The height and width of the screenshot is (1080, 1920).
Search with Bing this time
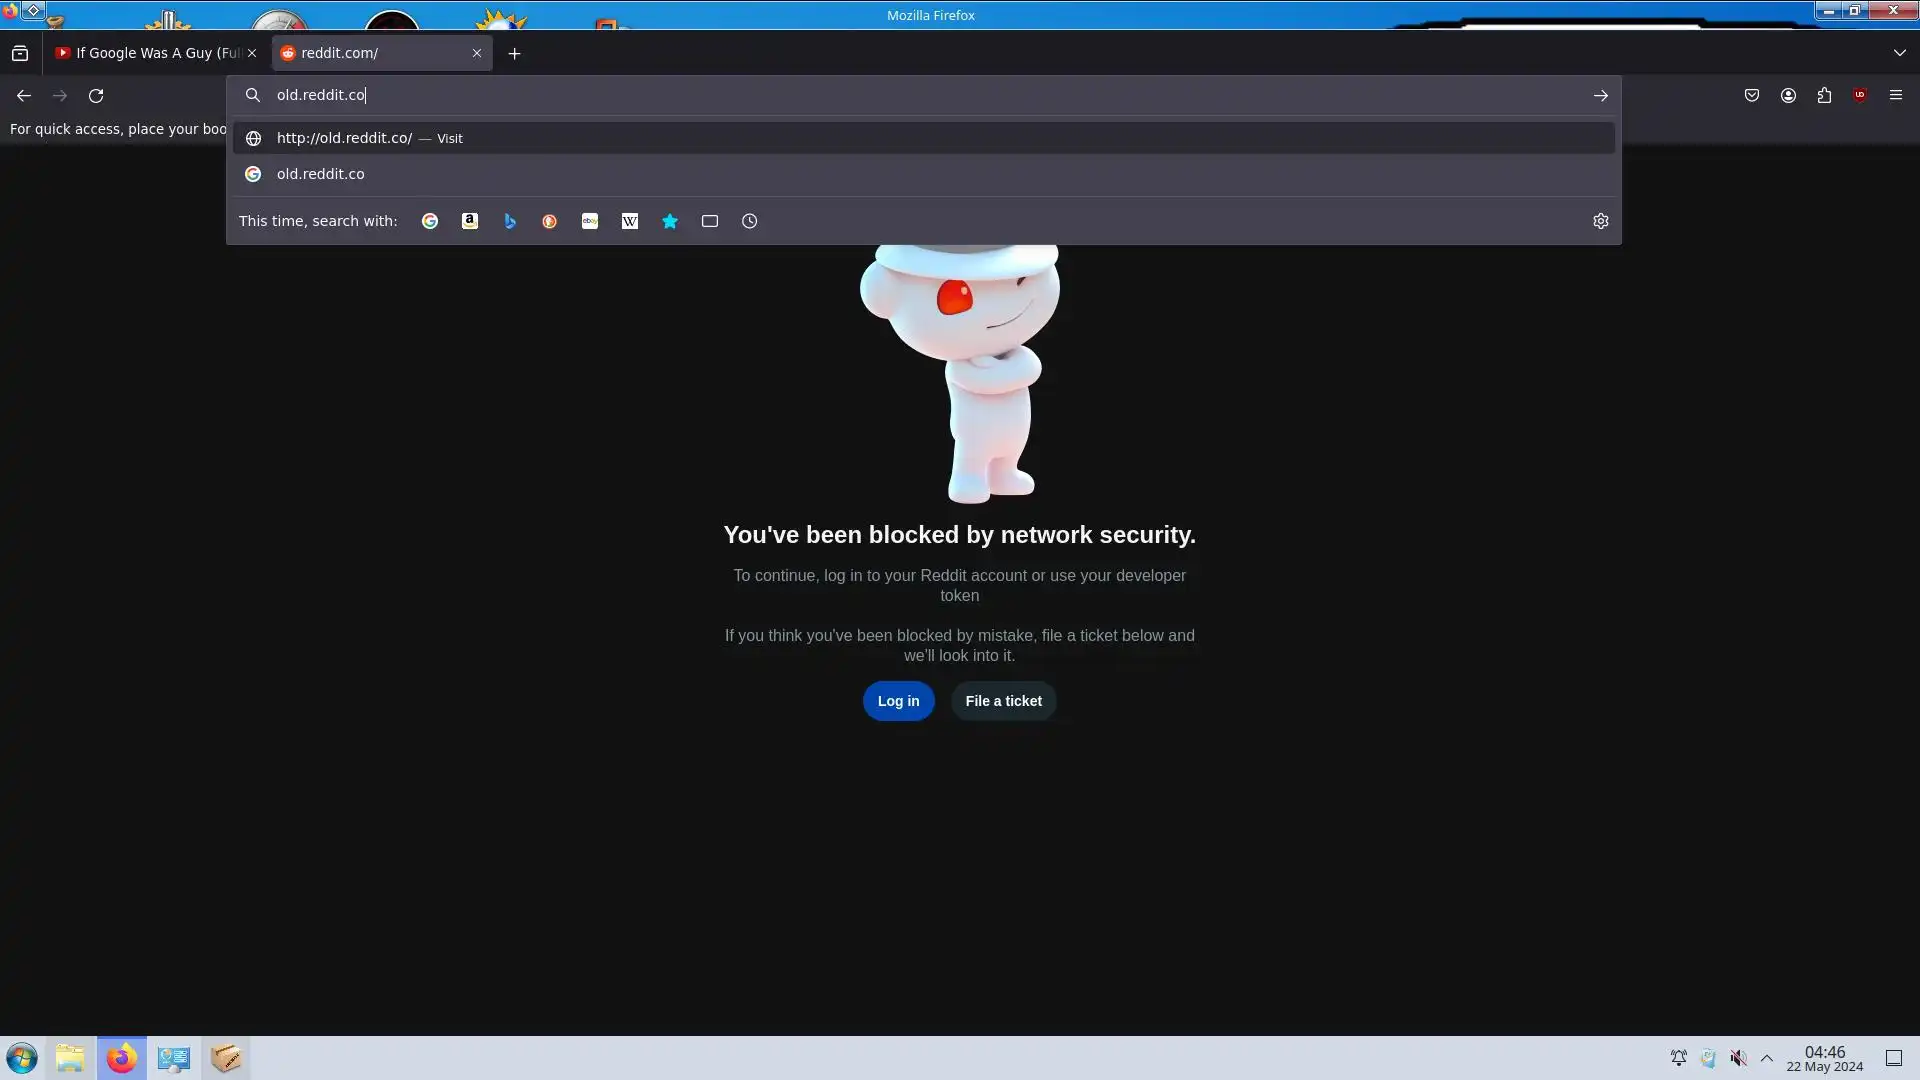click(x=510, y=221)
